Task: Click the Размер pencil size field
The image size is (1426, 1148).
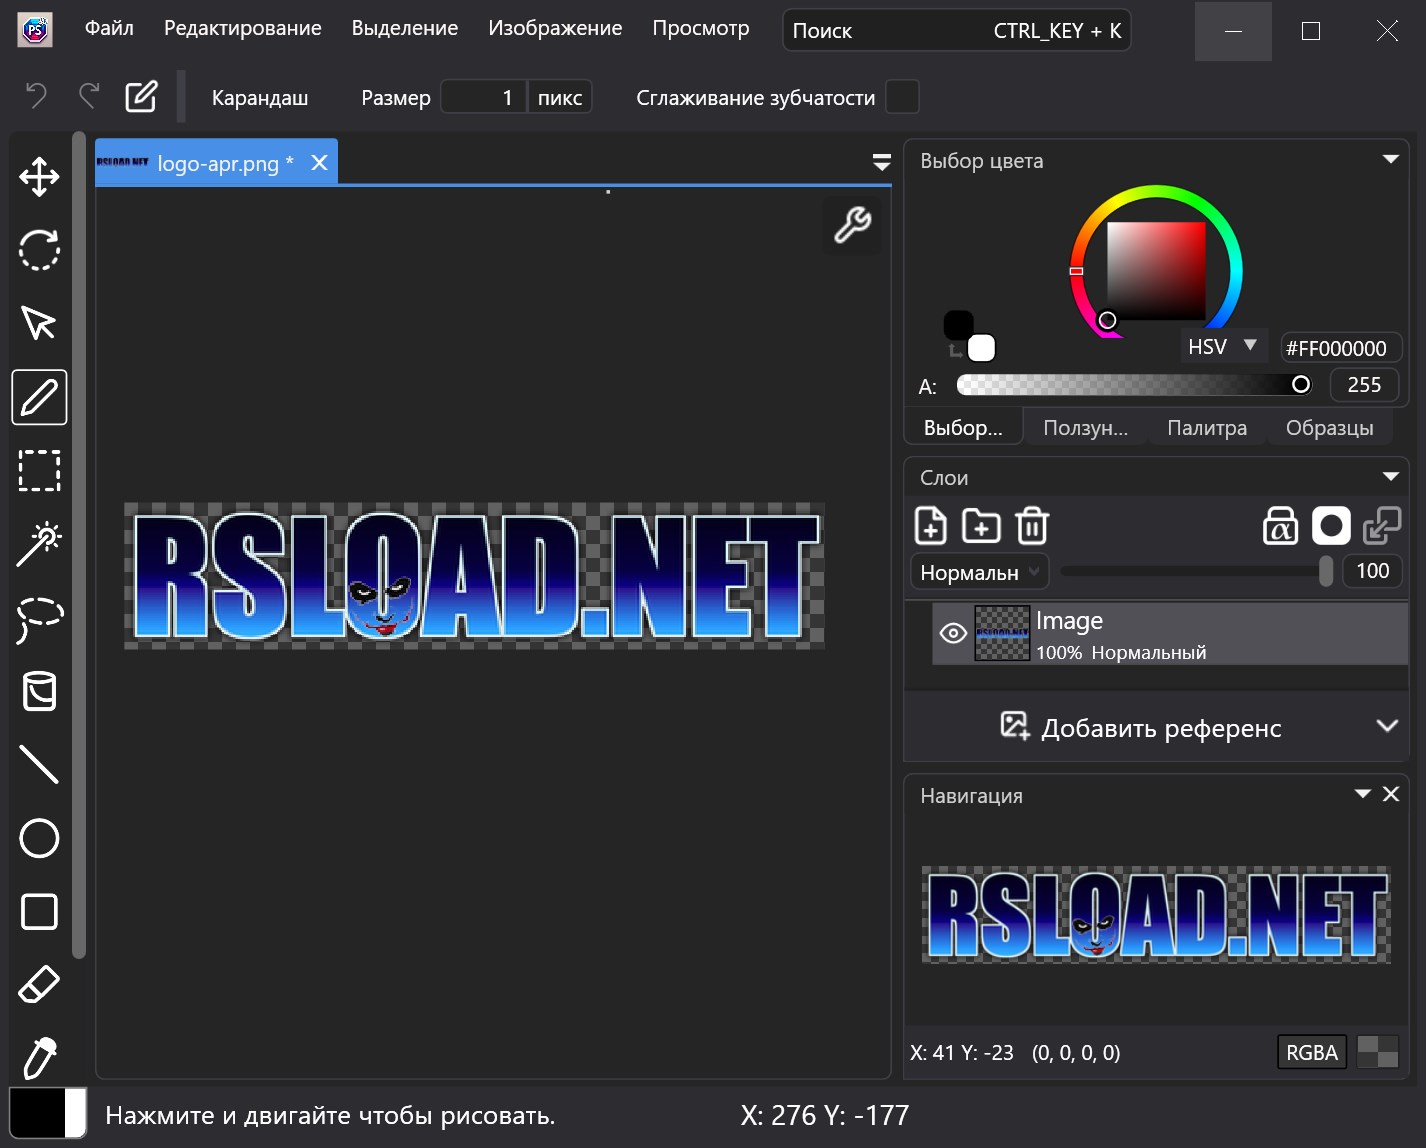Action: click(484, 97)
